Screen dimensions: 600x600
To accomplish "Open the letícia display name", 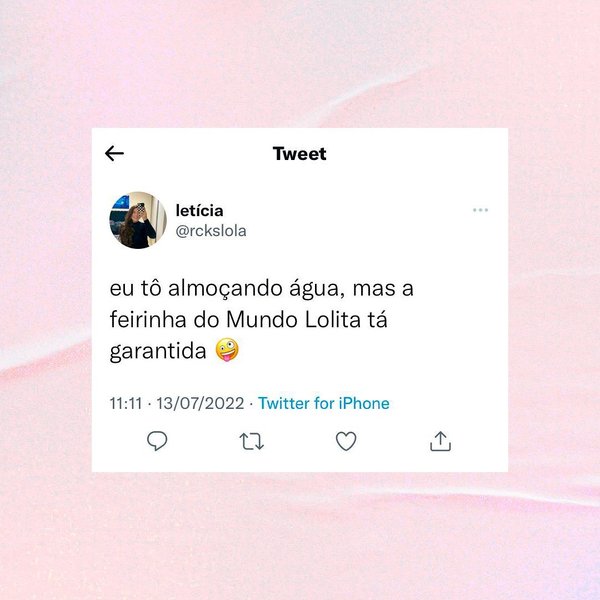I will (x=199, y=210).
